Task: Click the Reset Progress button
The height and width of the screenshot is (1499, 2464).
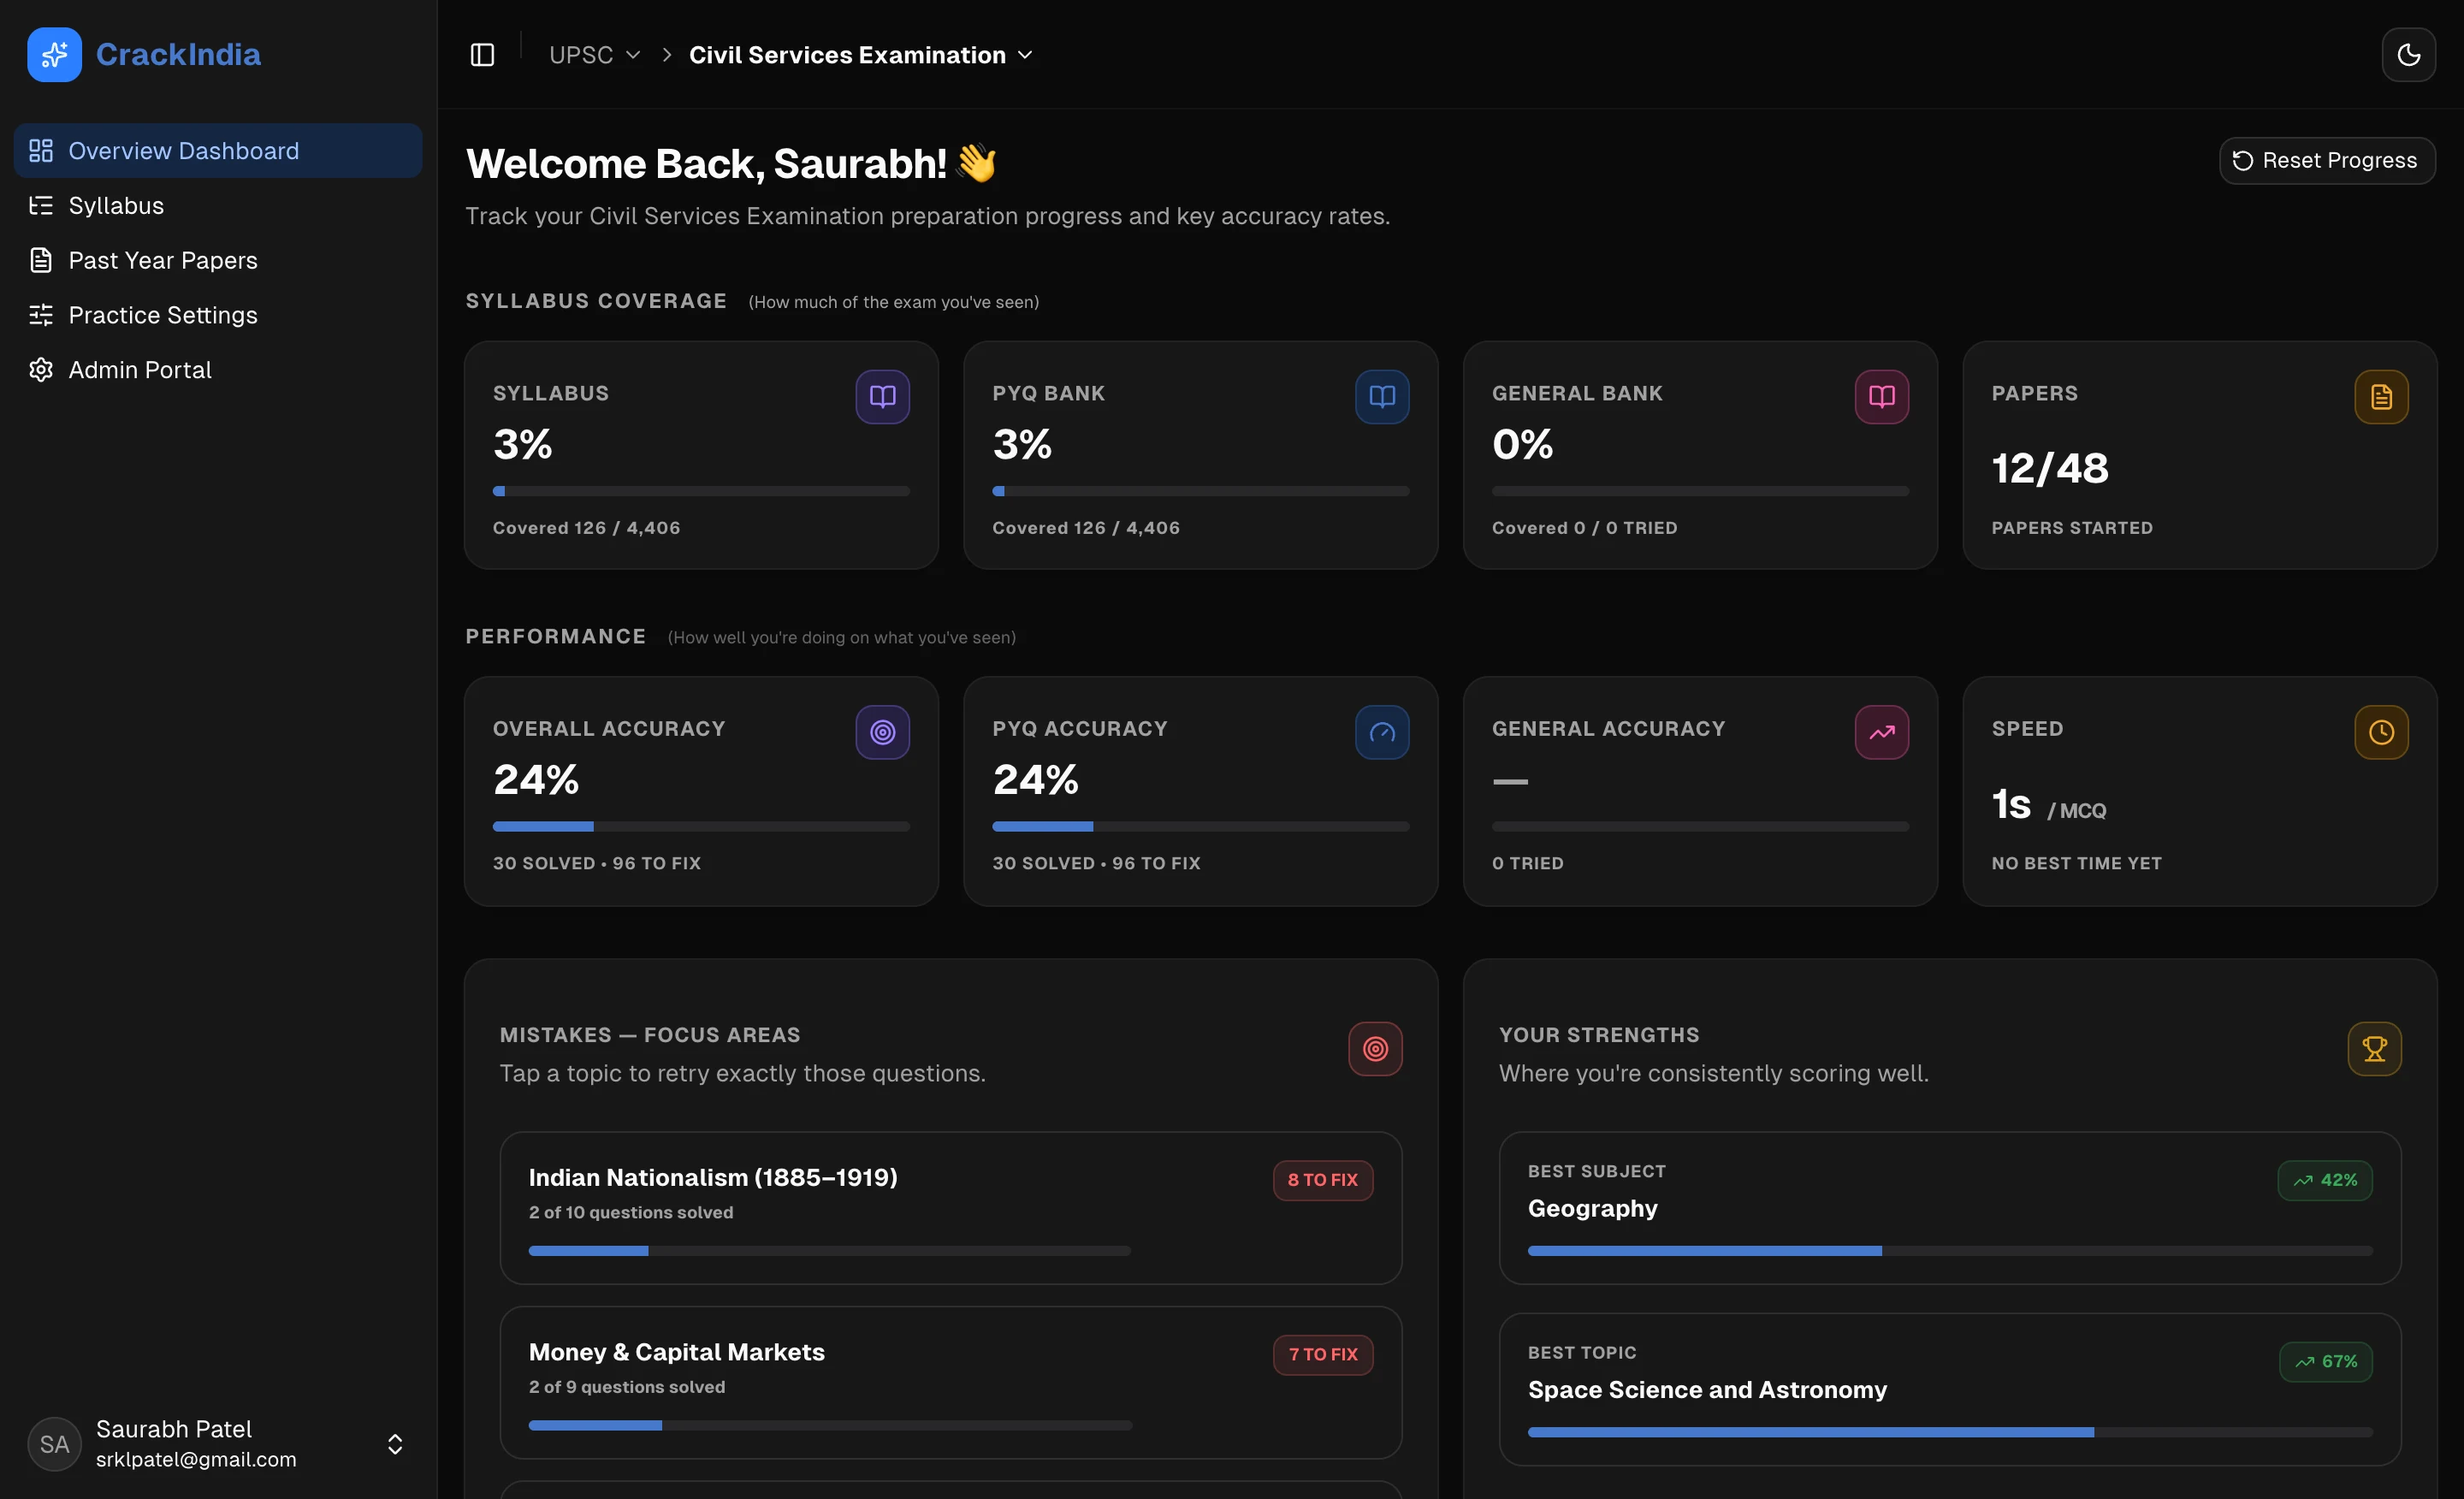Action: coord(2327,161)
